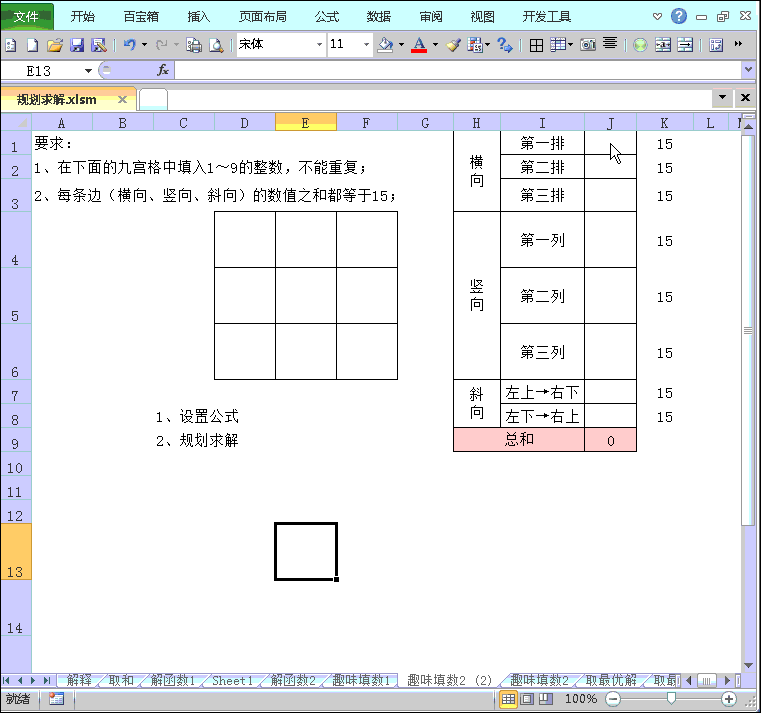This screenshot has width=761, height=713.
Task: Click the last sheet navigation arrow
Action: (47, 680)
